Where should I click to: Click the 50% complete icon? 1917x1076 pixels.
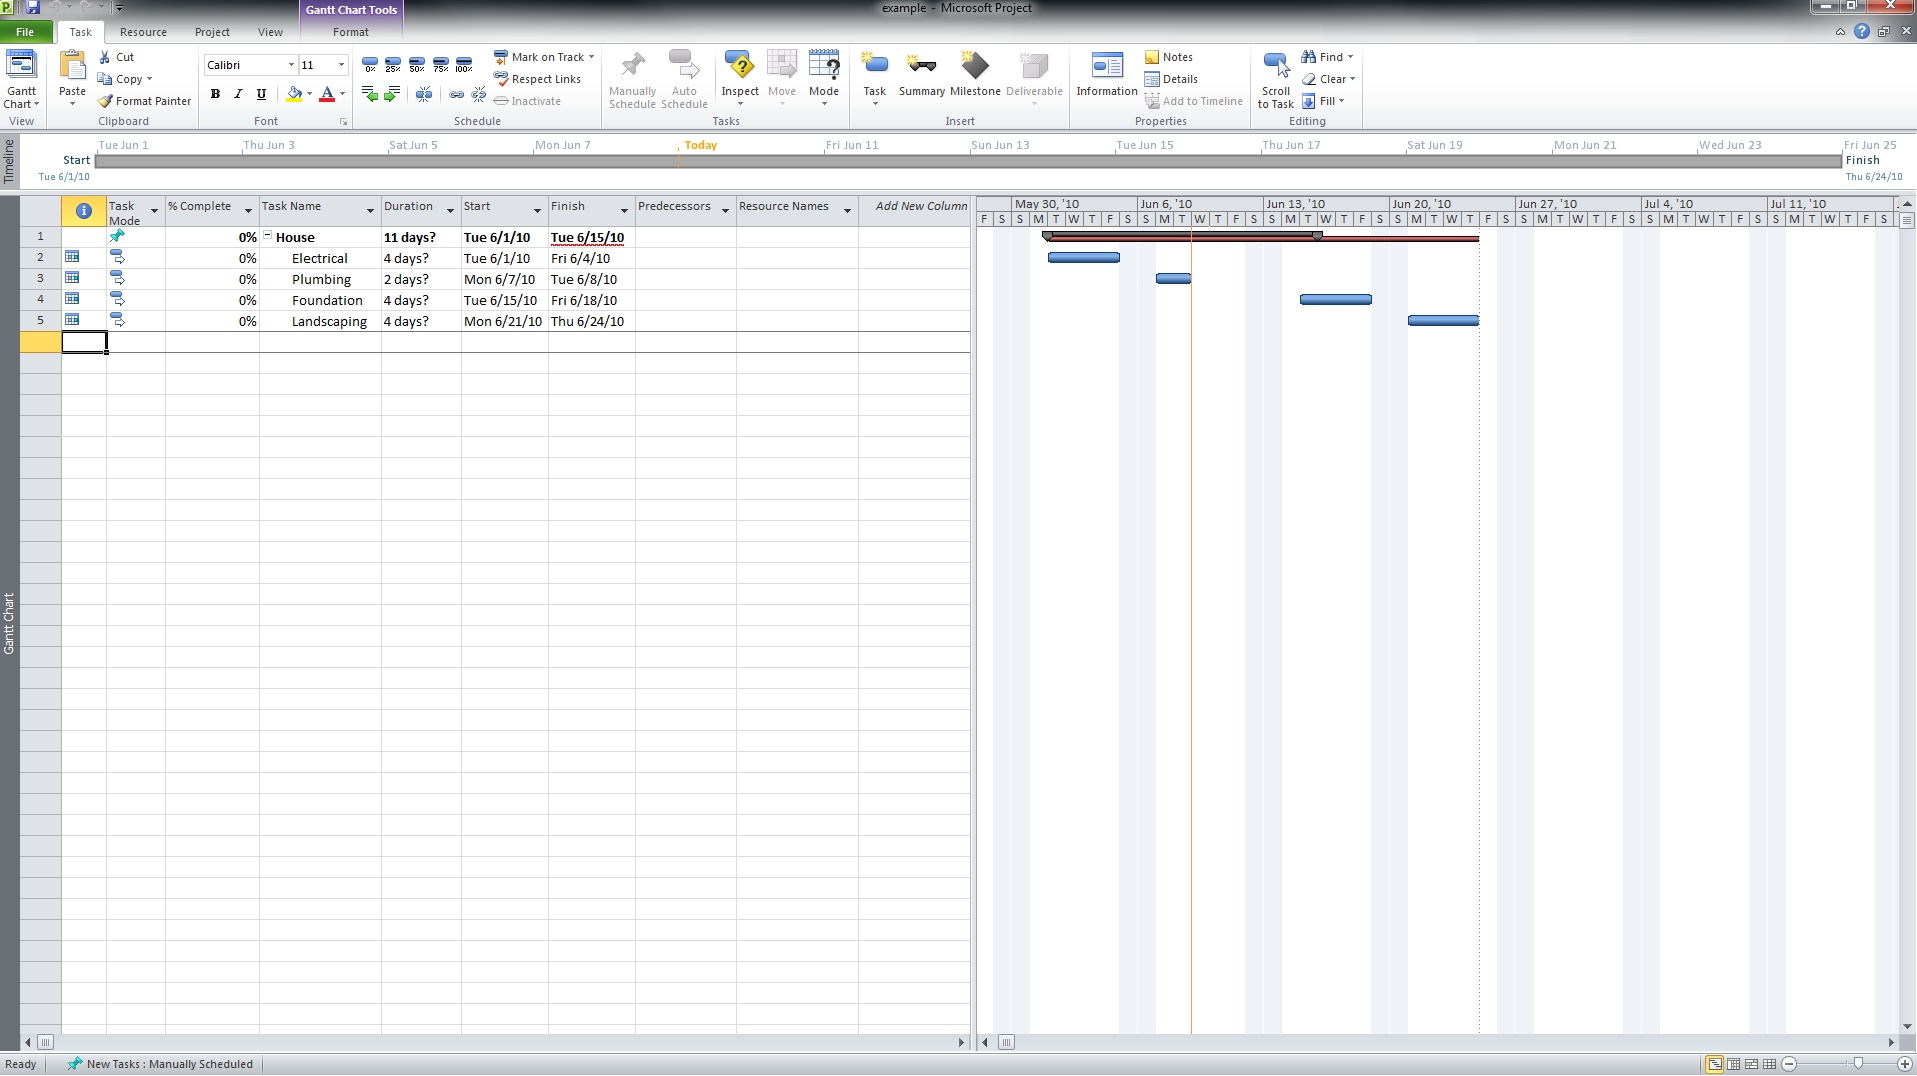click(x=417, y=66)
